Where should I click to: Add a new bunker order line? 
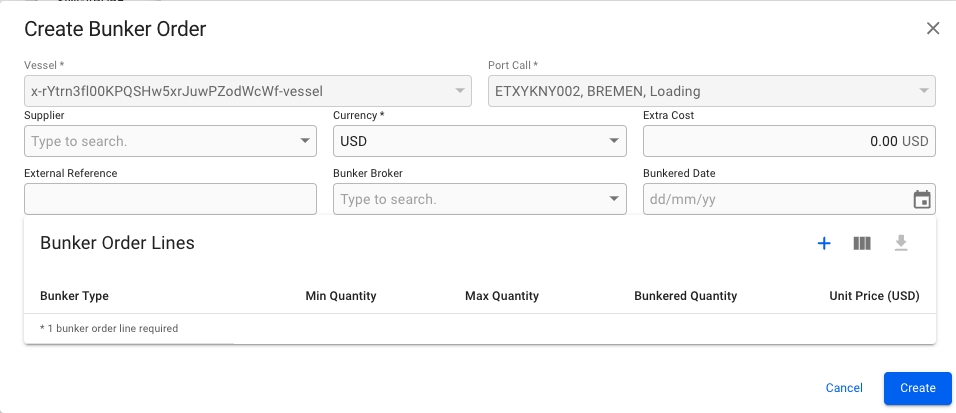click(x=824, y=243)
